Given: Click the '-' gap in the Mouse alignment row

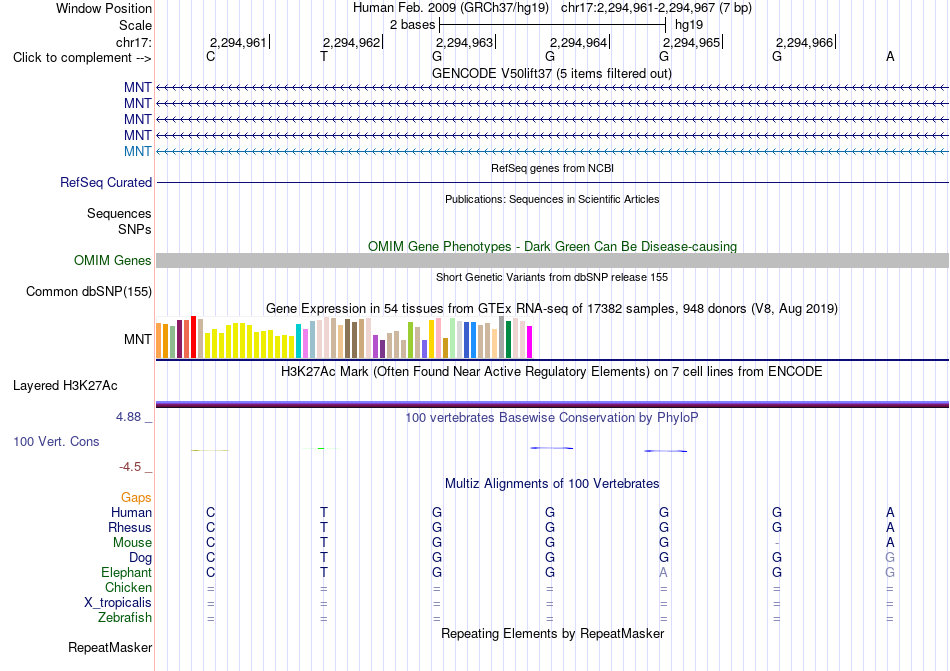Looking at the screenshot, I should [777, 543].
